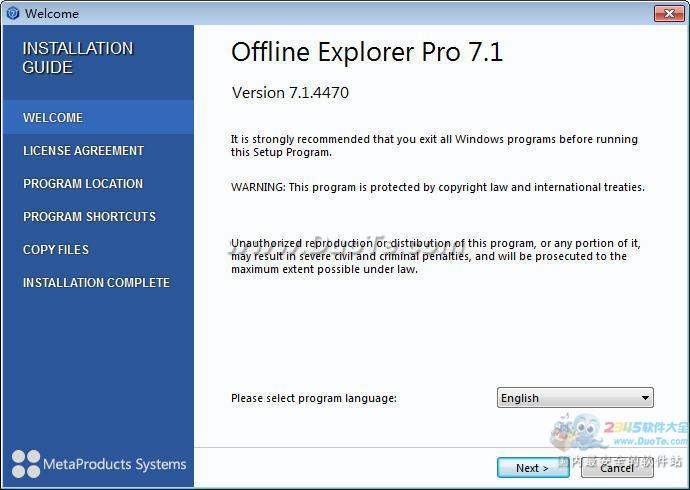Image resolution: width=690 pixels, height=490 pixels.
Task: Click the Cancel button
Action: [617, 468]
